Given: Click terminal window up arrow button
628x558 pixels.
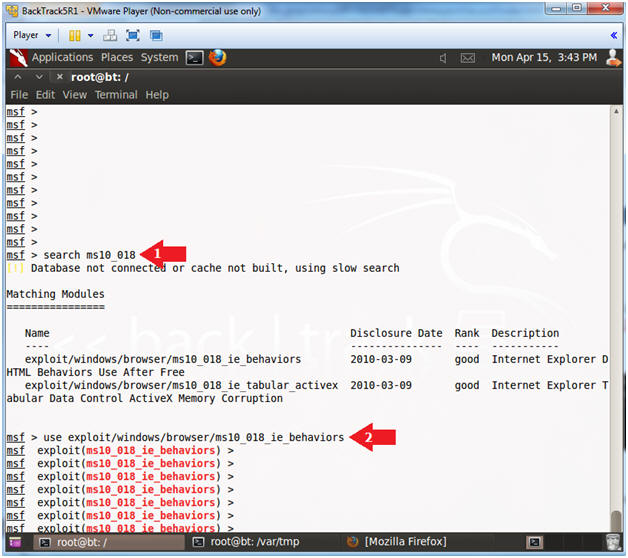Looking at the screenshot, I should pos(18,77).
